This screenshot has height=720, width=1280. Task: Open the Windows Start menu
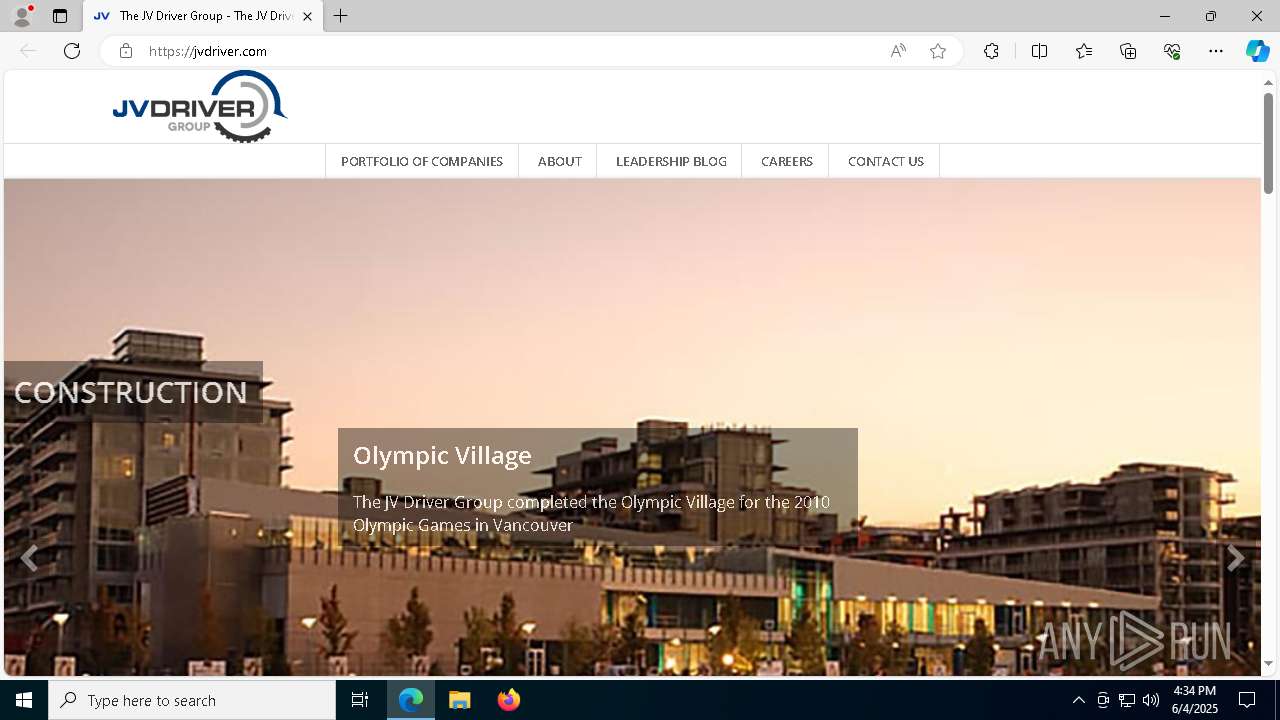[x=24, y=700]
